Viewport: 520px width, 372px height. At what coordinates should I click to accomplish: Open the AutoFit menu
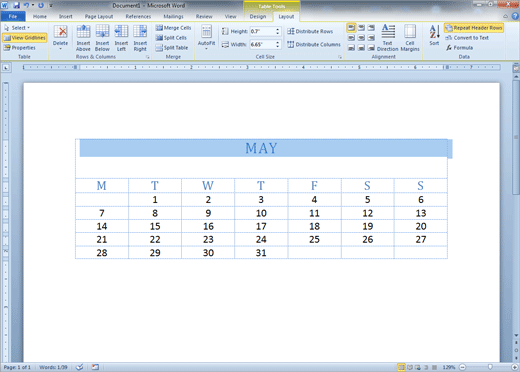206,38
